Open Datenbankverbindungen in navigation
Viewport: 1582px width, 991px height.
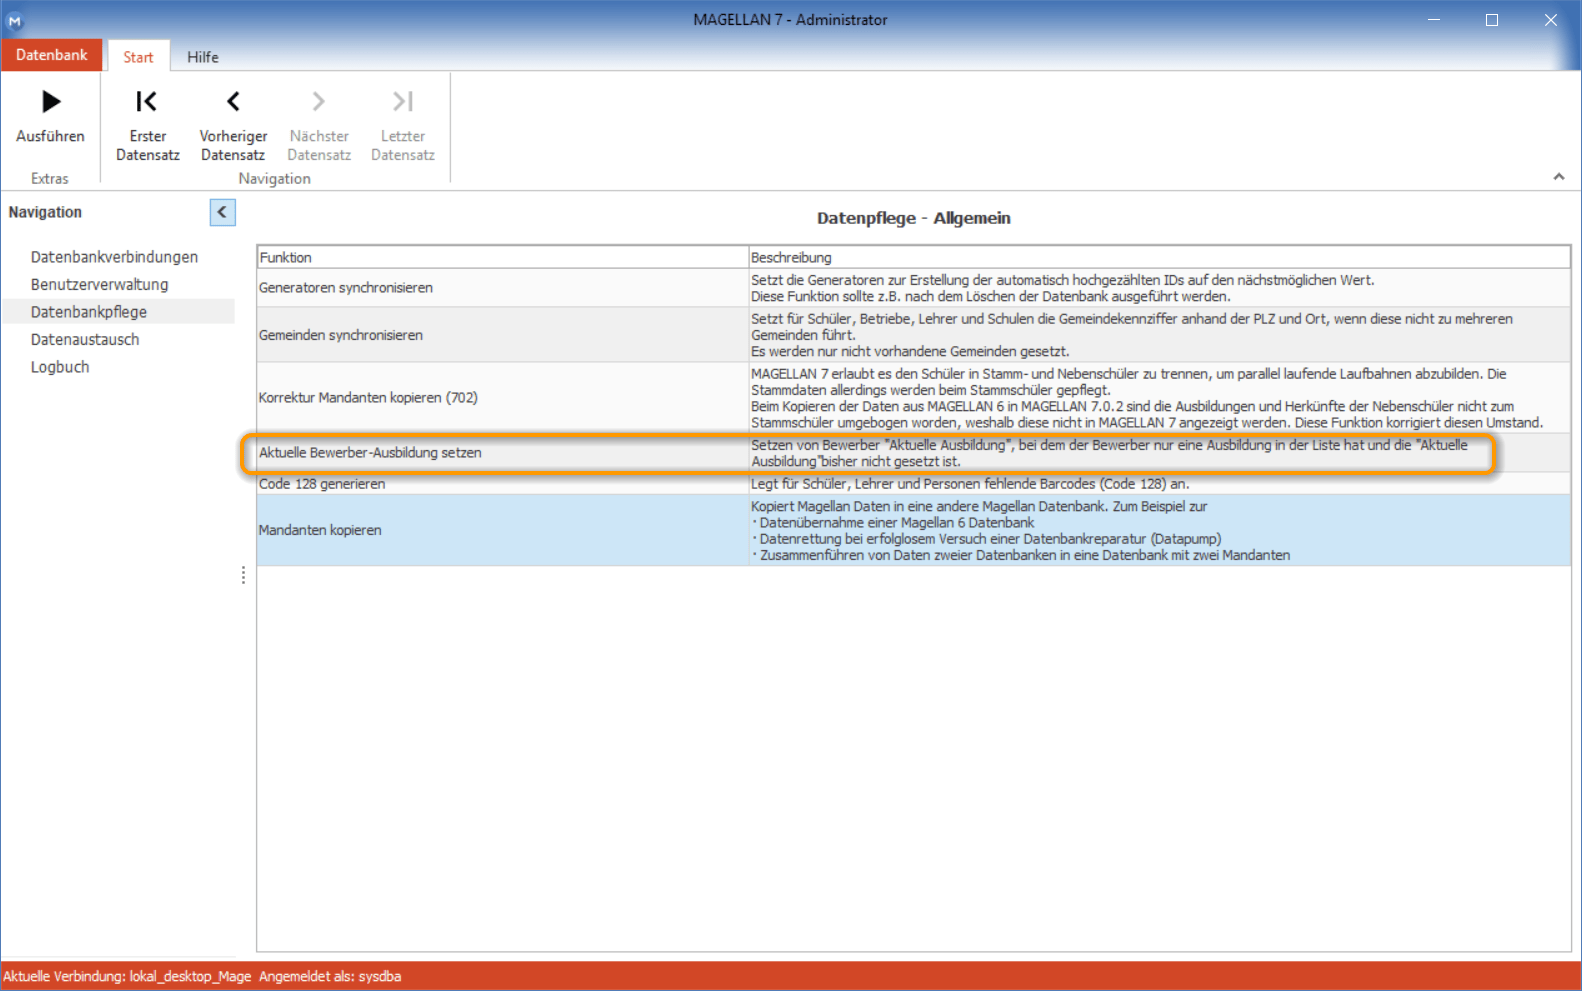(x=114, y=257)
